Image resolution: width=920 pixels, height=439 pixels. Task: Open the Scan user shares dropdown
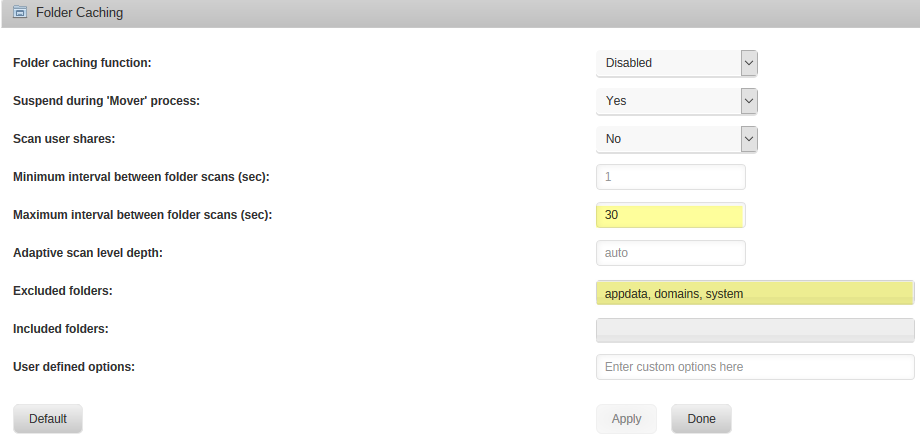tap(677, 139)
